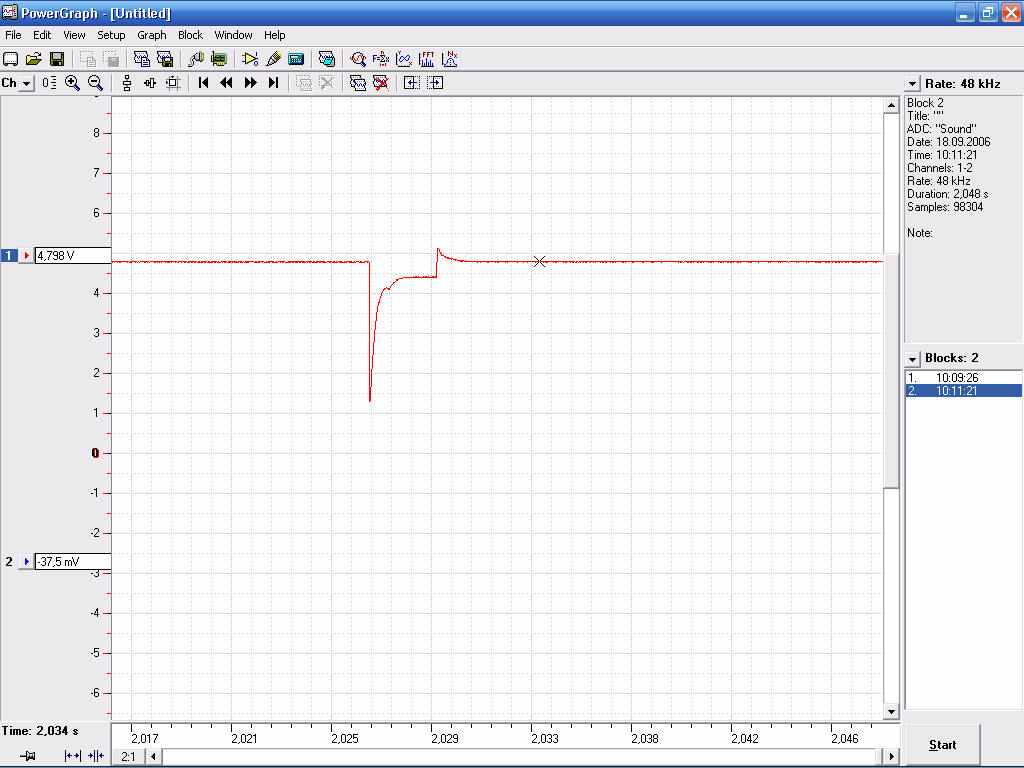
Task: Zoom in with the plus magnifier
Action: [72, 83]
